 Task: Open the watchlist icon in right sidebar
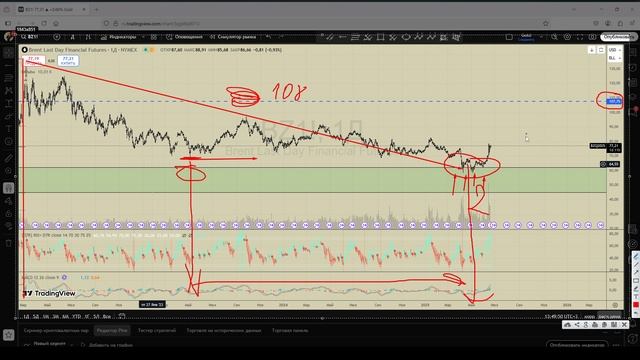633,53
